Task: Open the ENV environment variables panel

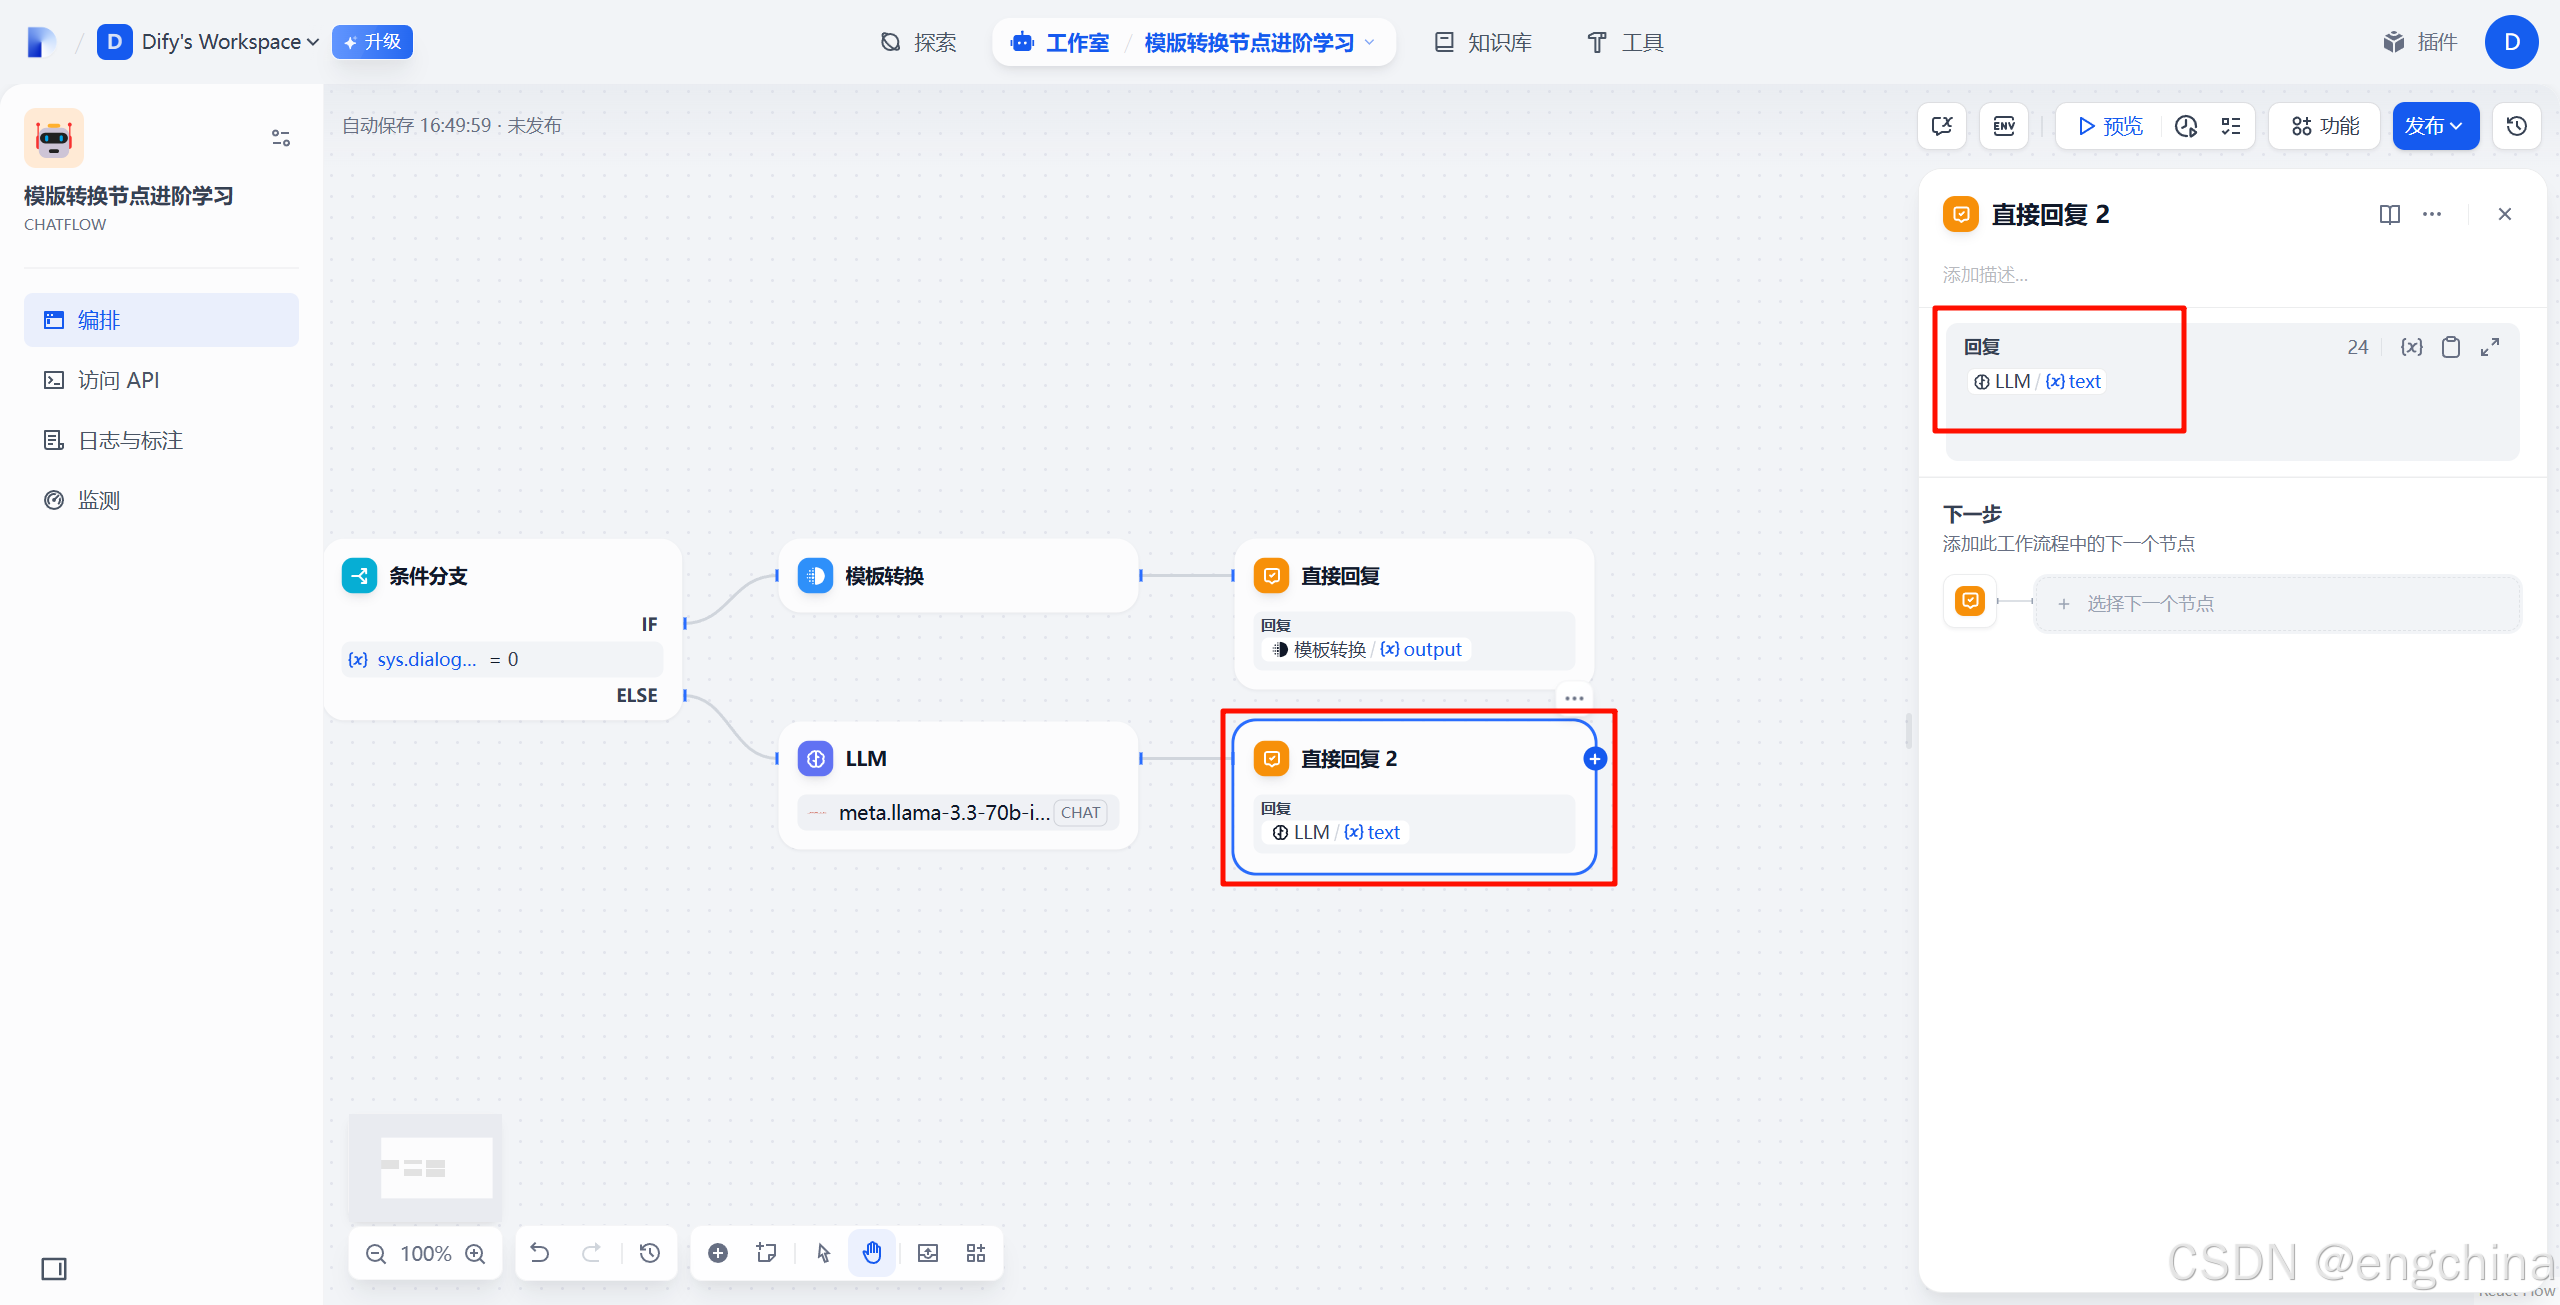Action: 2004,126
